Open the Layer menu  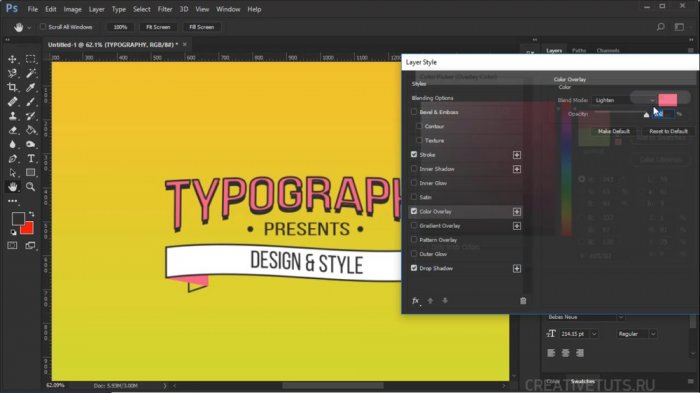pyautogui.click(x=96, y=9)
